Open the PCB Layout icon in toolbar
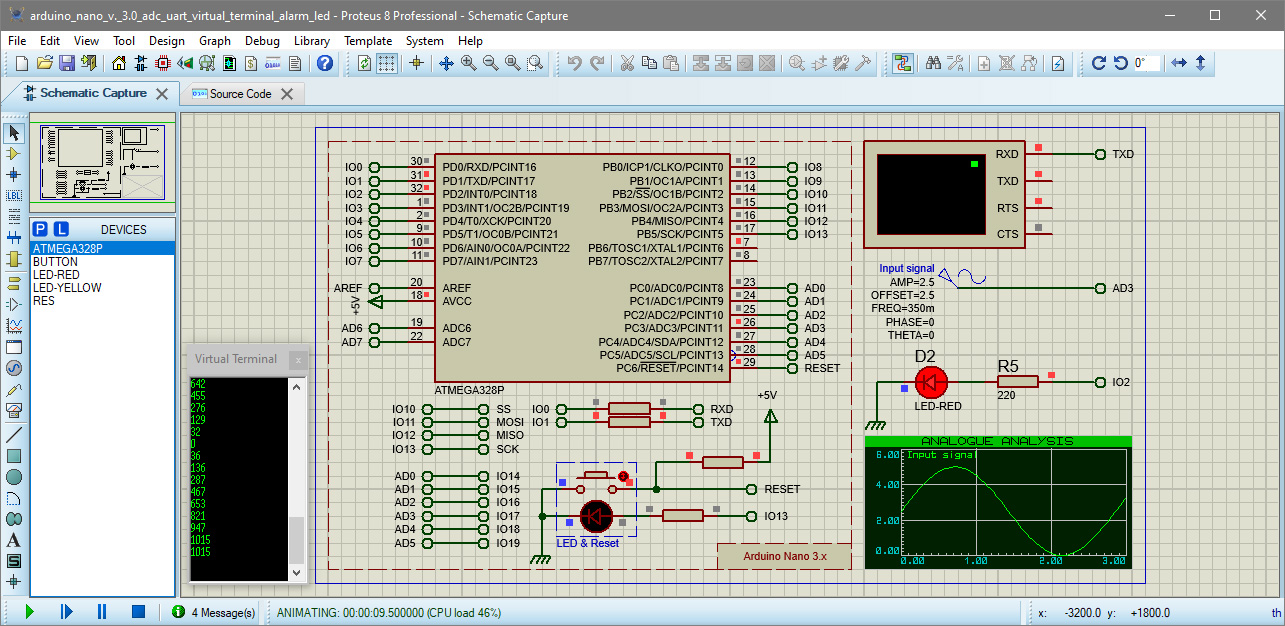 [x=163, y=63]
